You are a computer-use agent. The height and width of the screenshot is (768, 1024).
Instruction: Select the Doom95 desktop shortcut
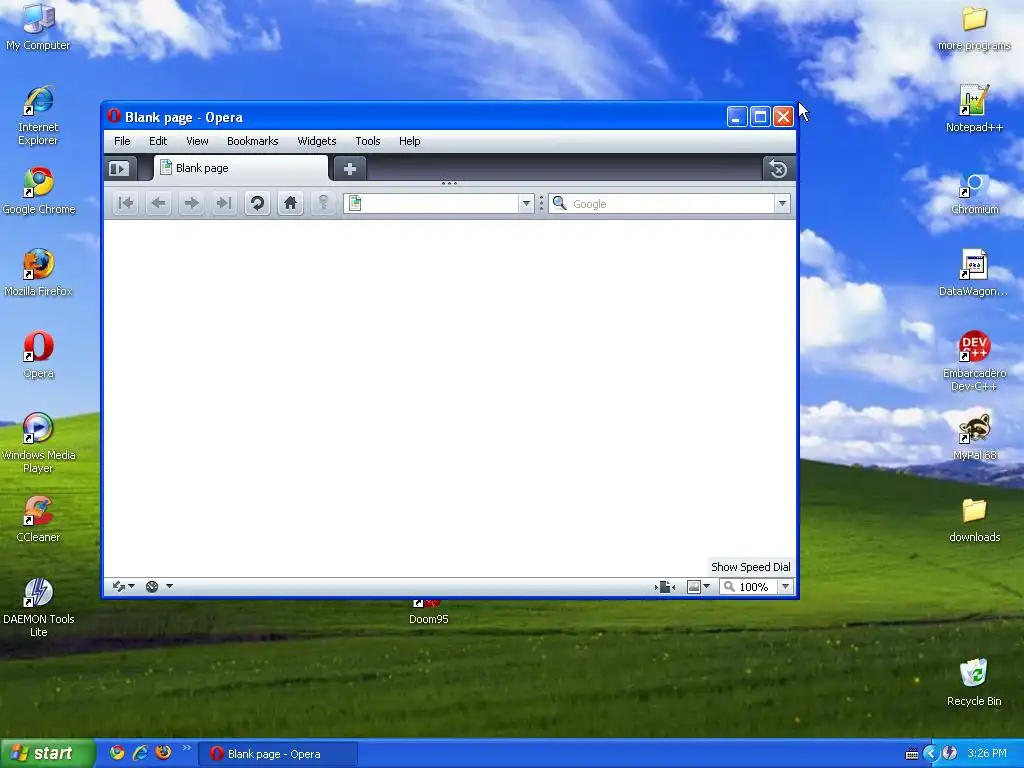(x=428, y=613)
